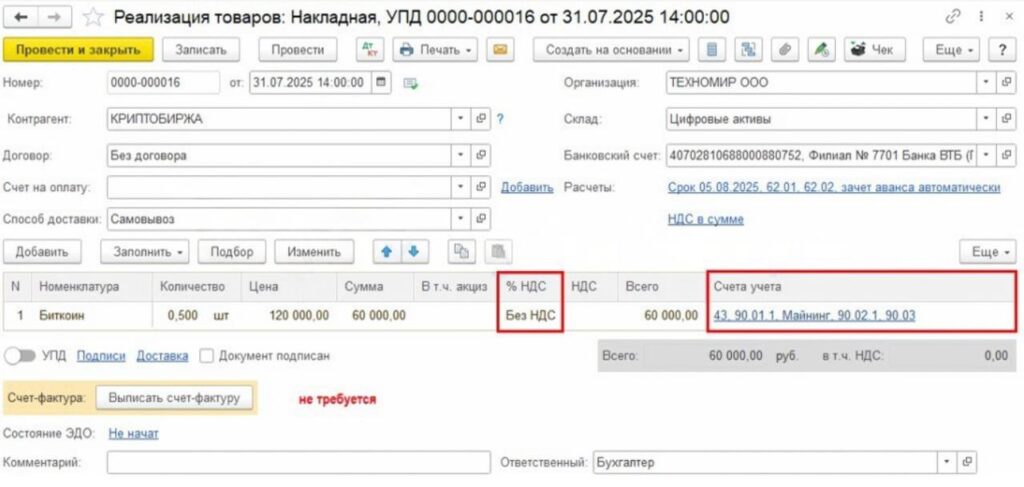This screenshot has height=487, width=1024.
Task: Move row up with blue up arrow
Action: 387,252
